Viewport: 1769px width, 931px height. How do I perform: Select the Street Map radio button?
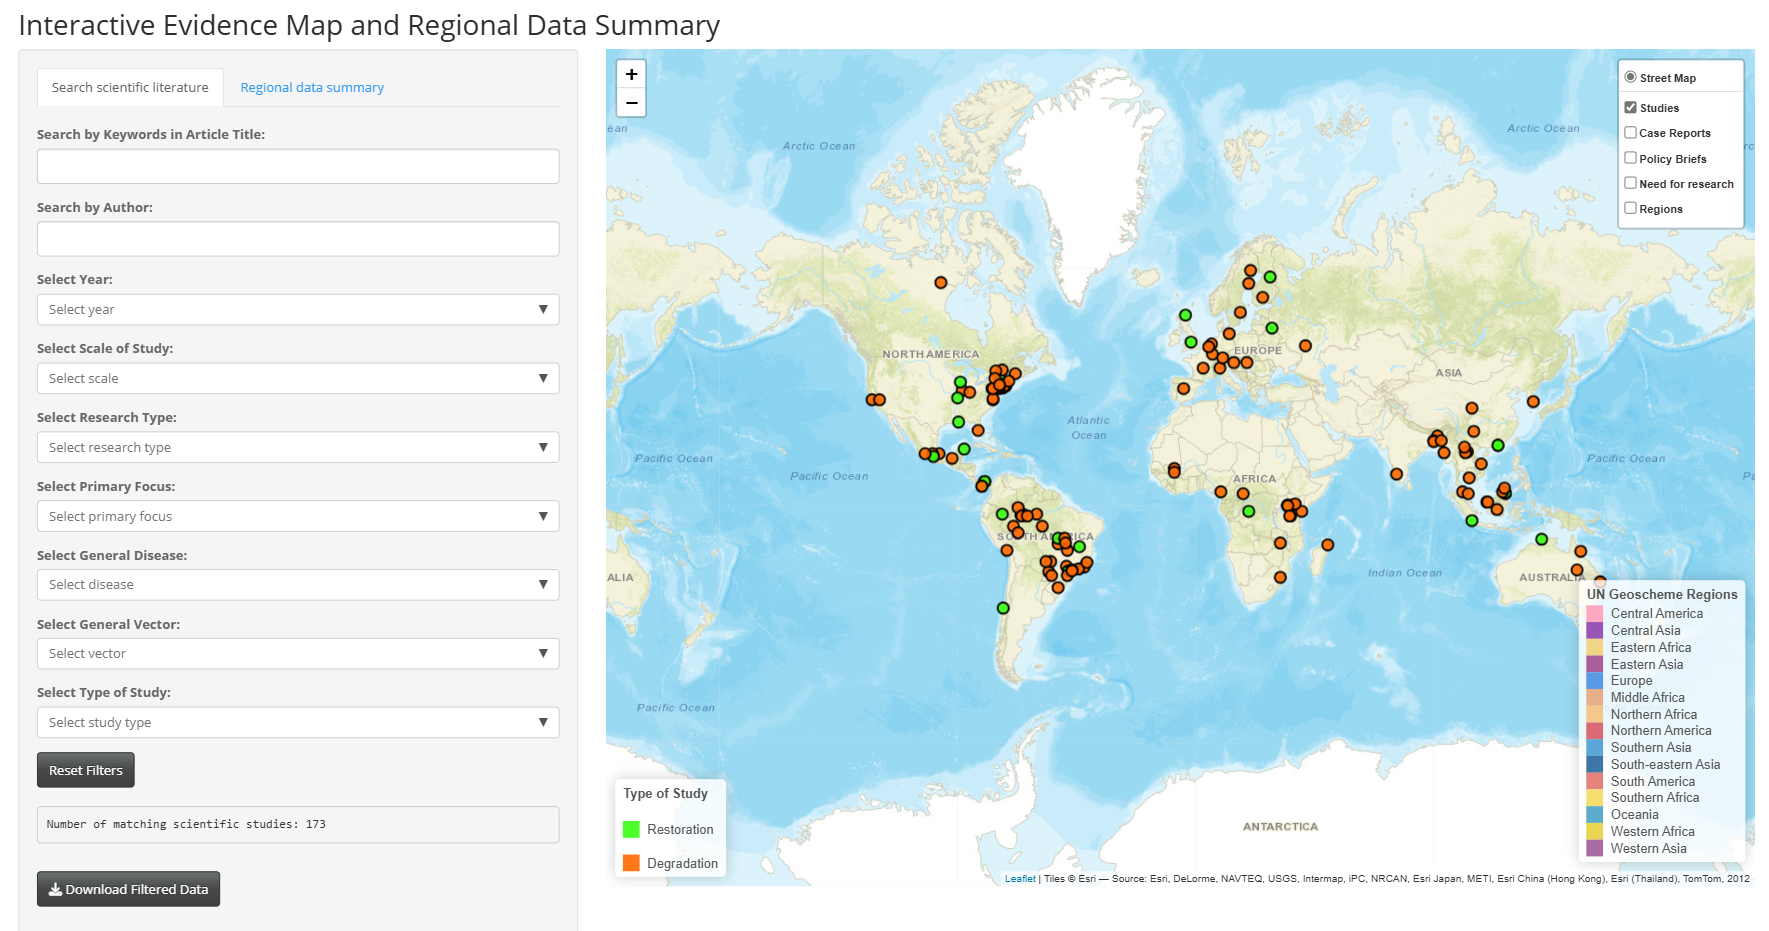pos(1631,78)
